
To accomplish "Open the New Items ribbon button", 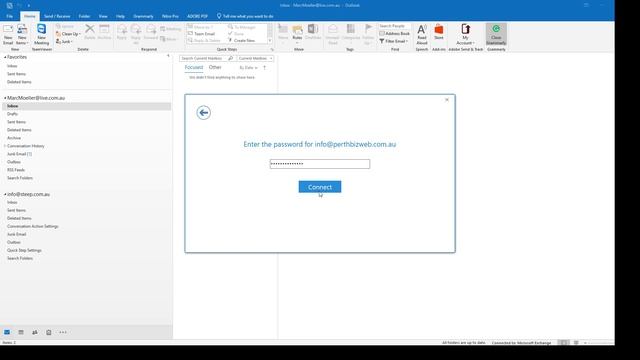I will tap(22, 34).
